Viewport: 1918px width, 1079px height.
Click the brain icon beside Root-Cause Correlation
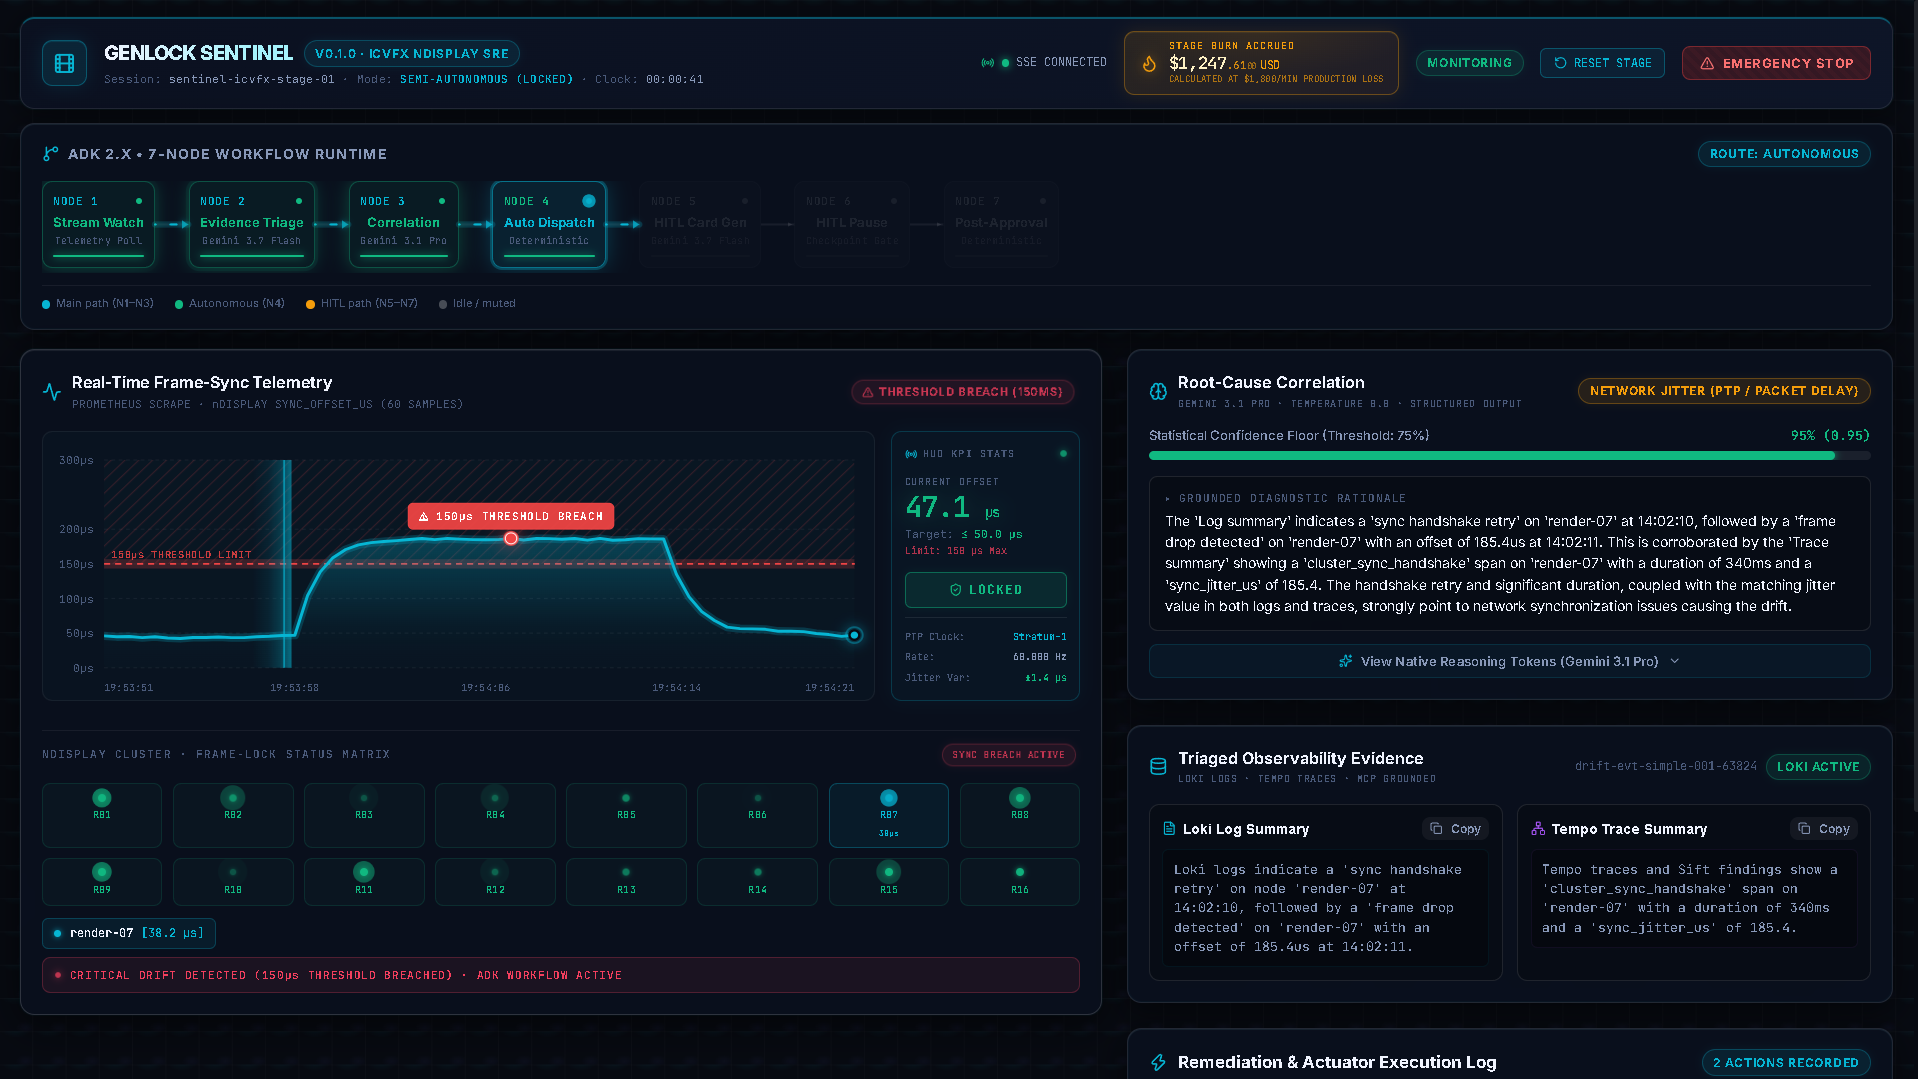click(1158, 392)
